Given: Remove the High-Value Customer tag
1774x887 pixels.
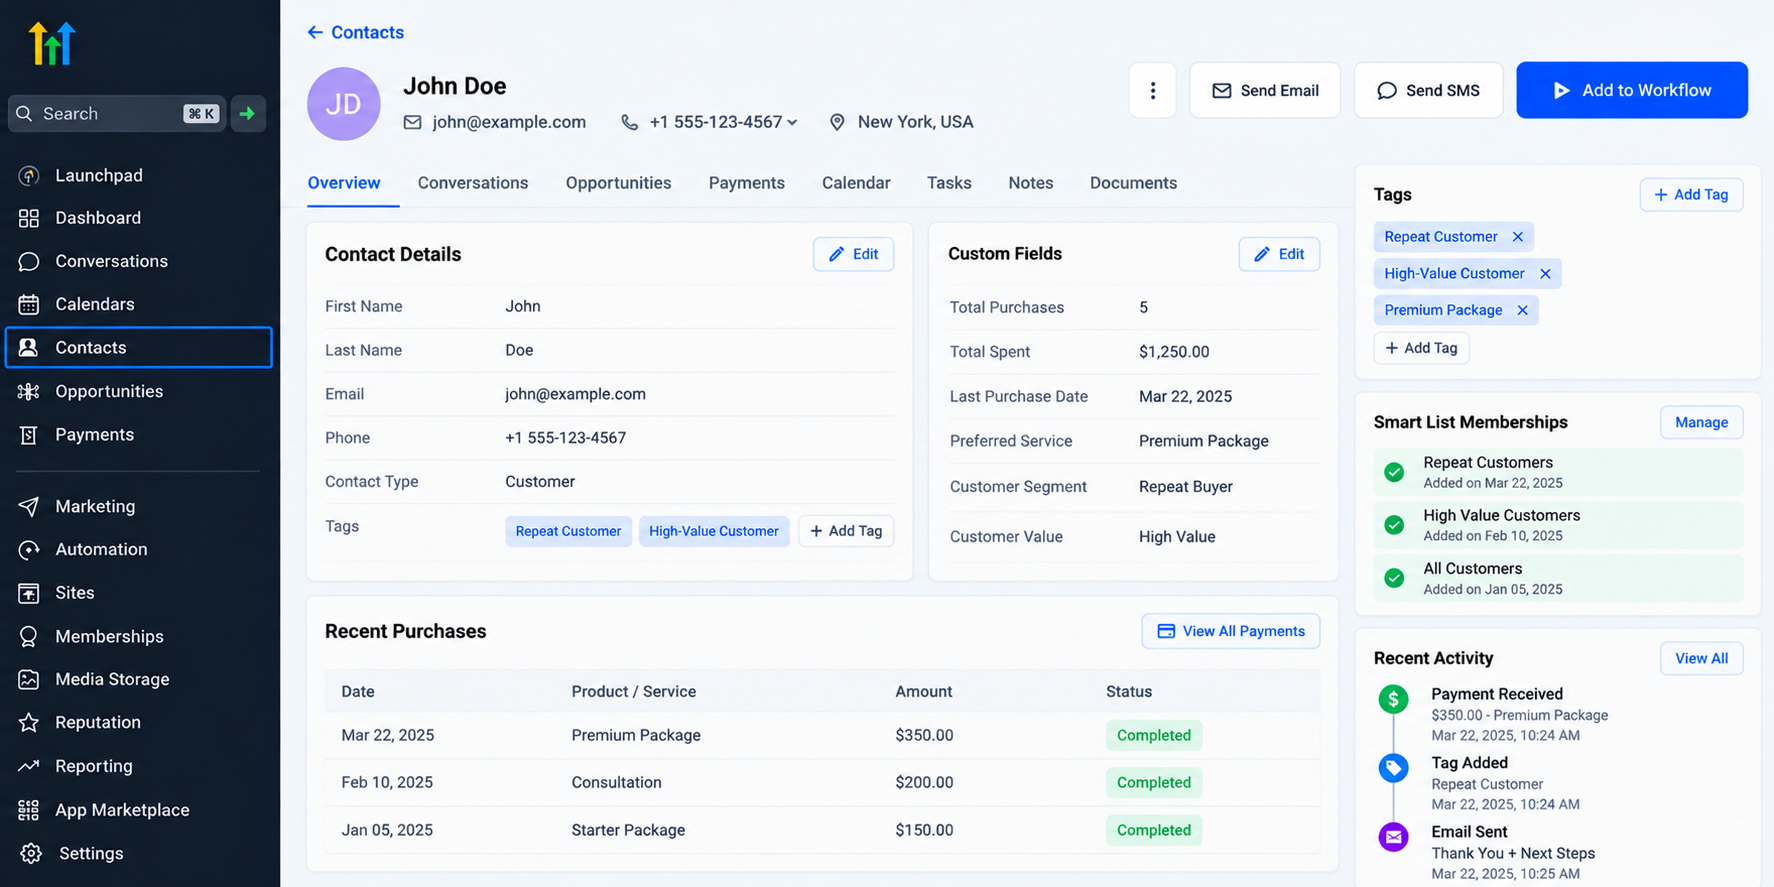Looking at the screenshot, I should click(1545, 274).
